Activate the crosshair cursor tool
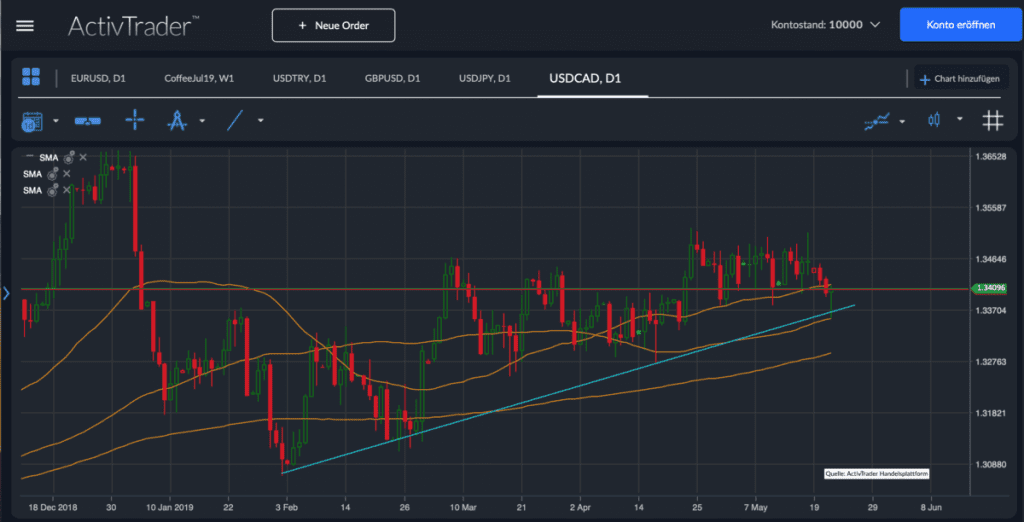The image size is (1024, 522). [x=135, y=120]
